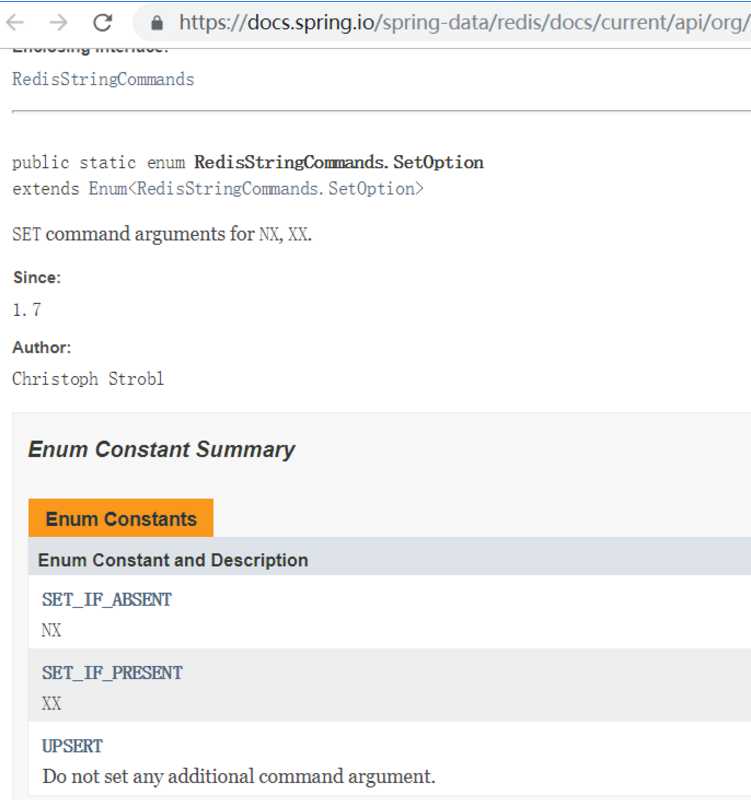
Task: View site security info via padlock icon
Action: pos(157,22)
